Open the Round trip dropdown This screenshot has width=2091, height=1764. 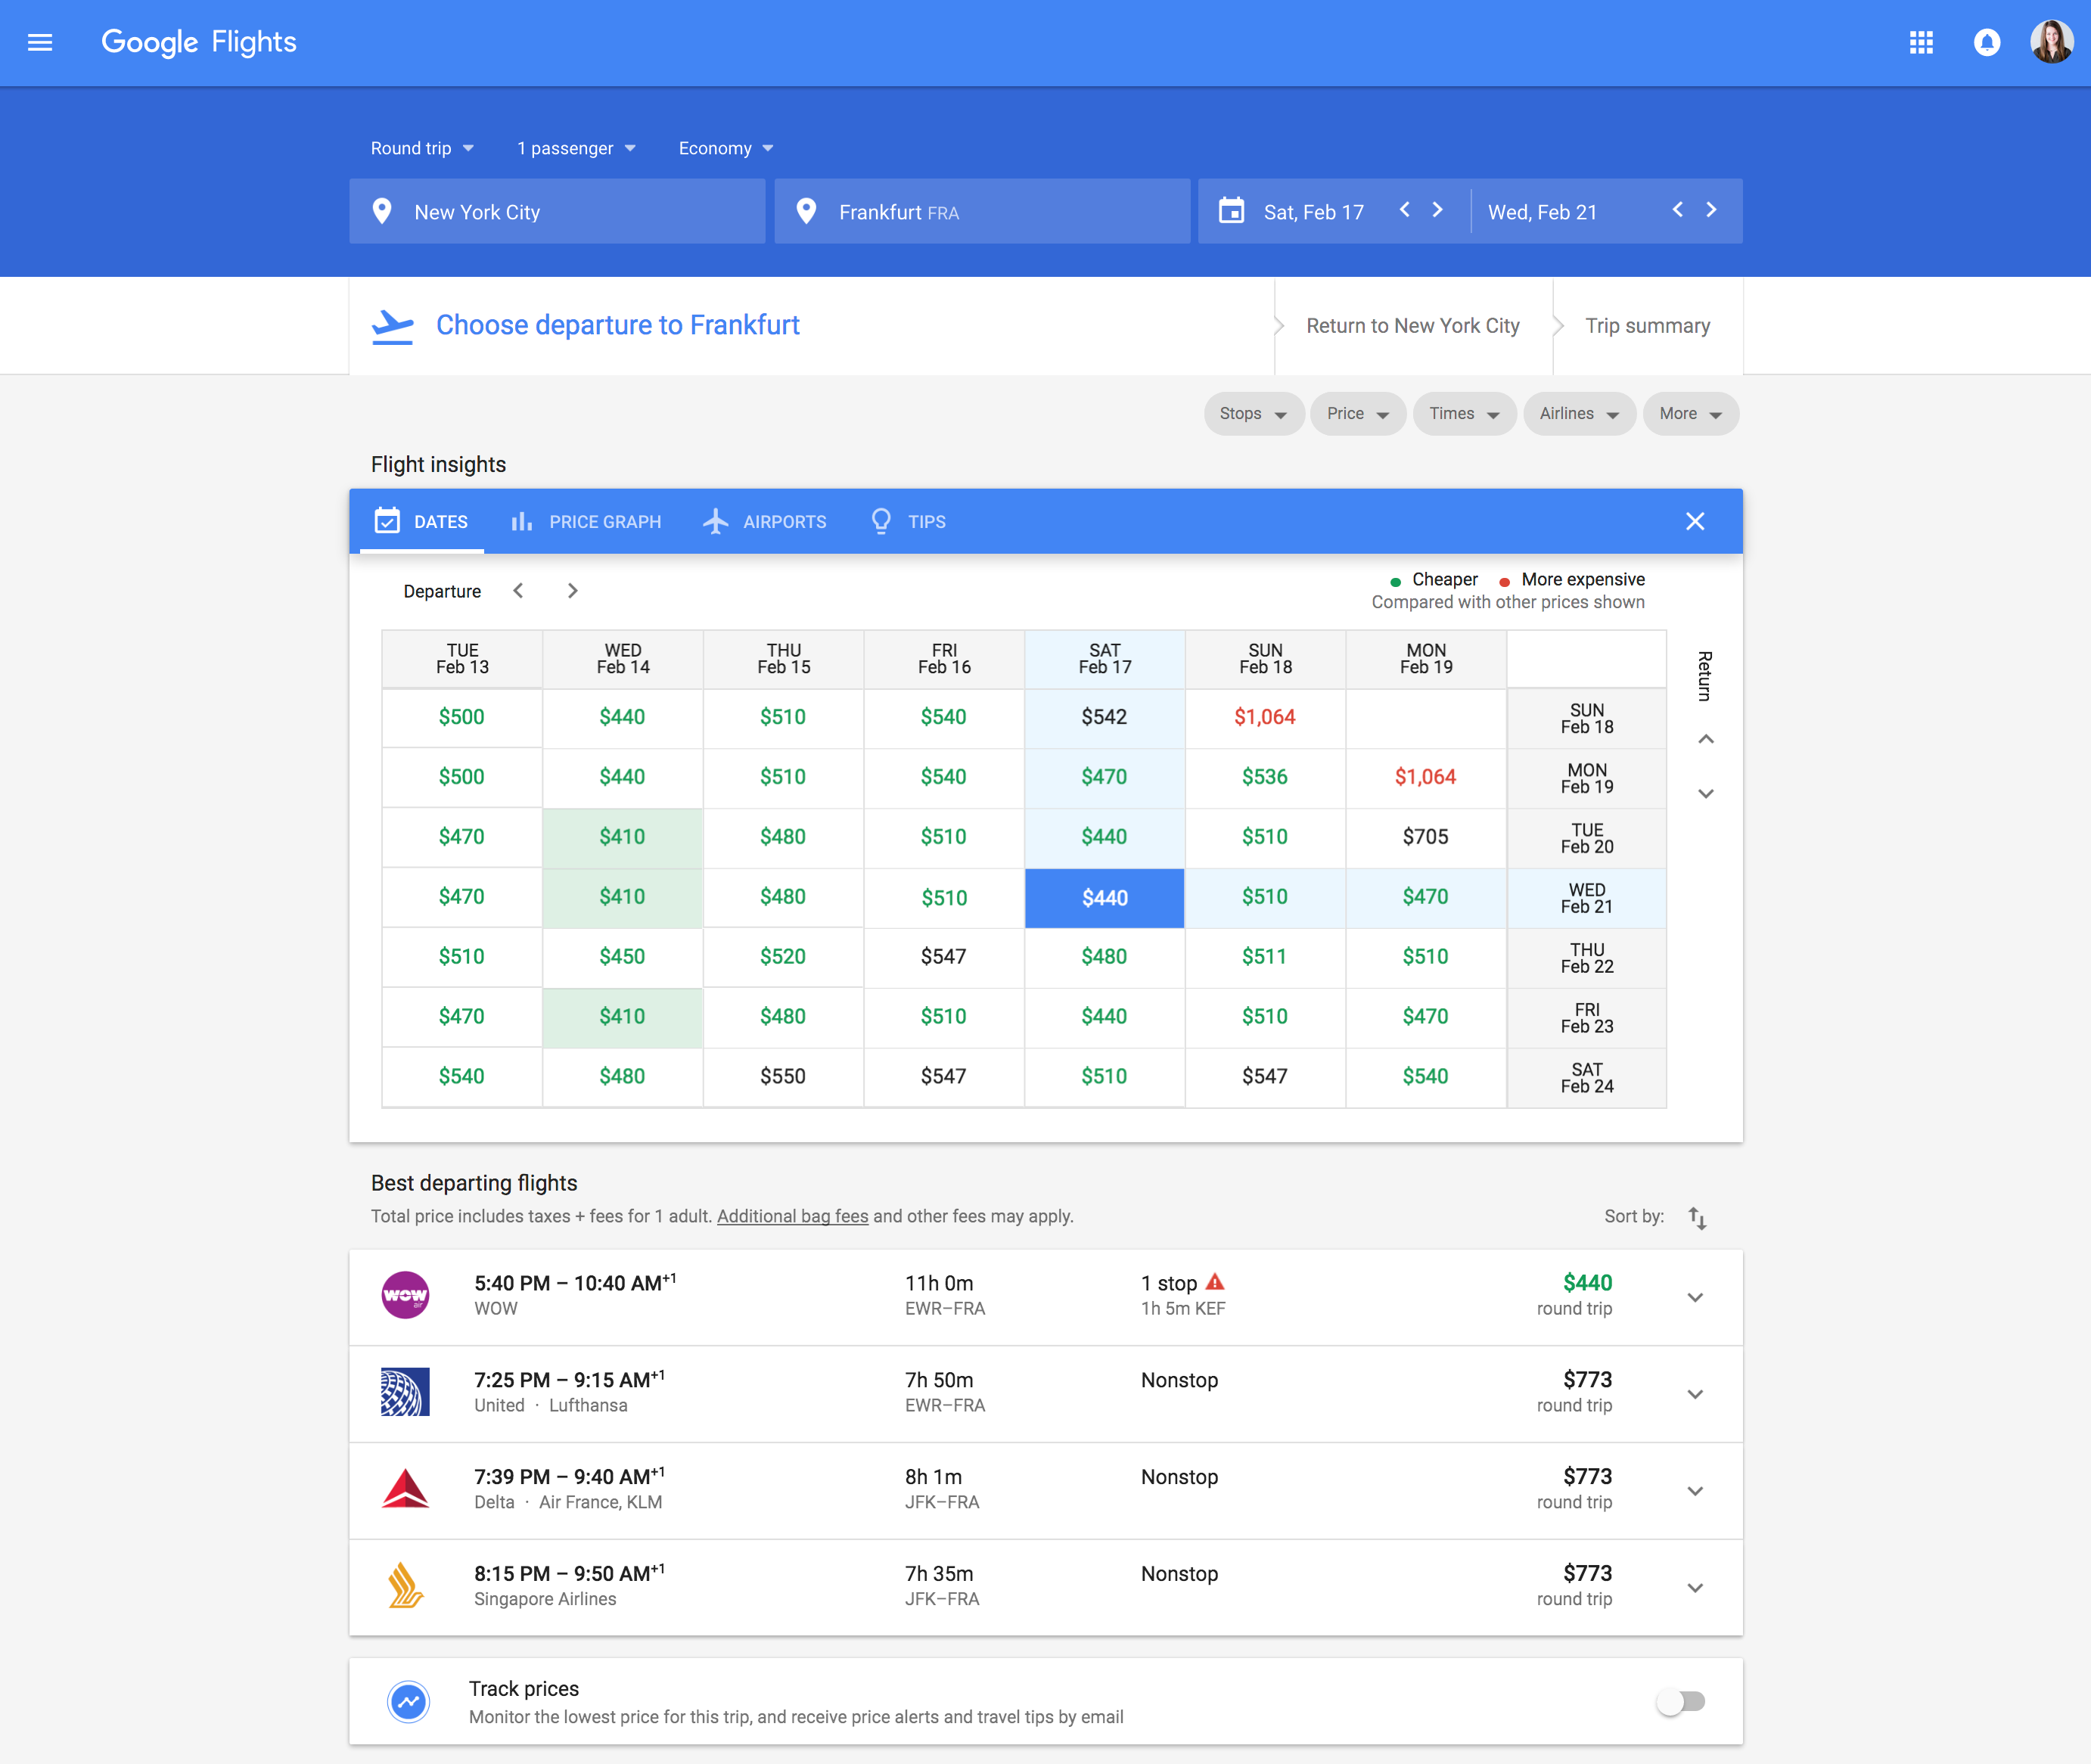pos(421,148)
